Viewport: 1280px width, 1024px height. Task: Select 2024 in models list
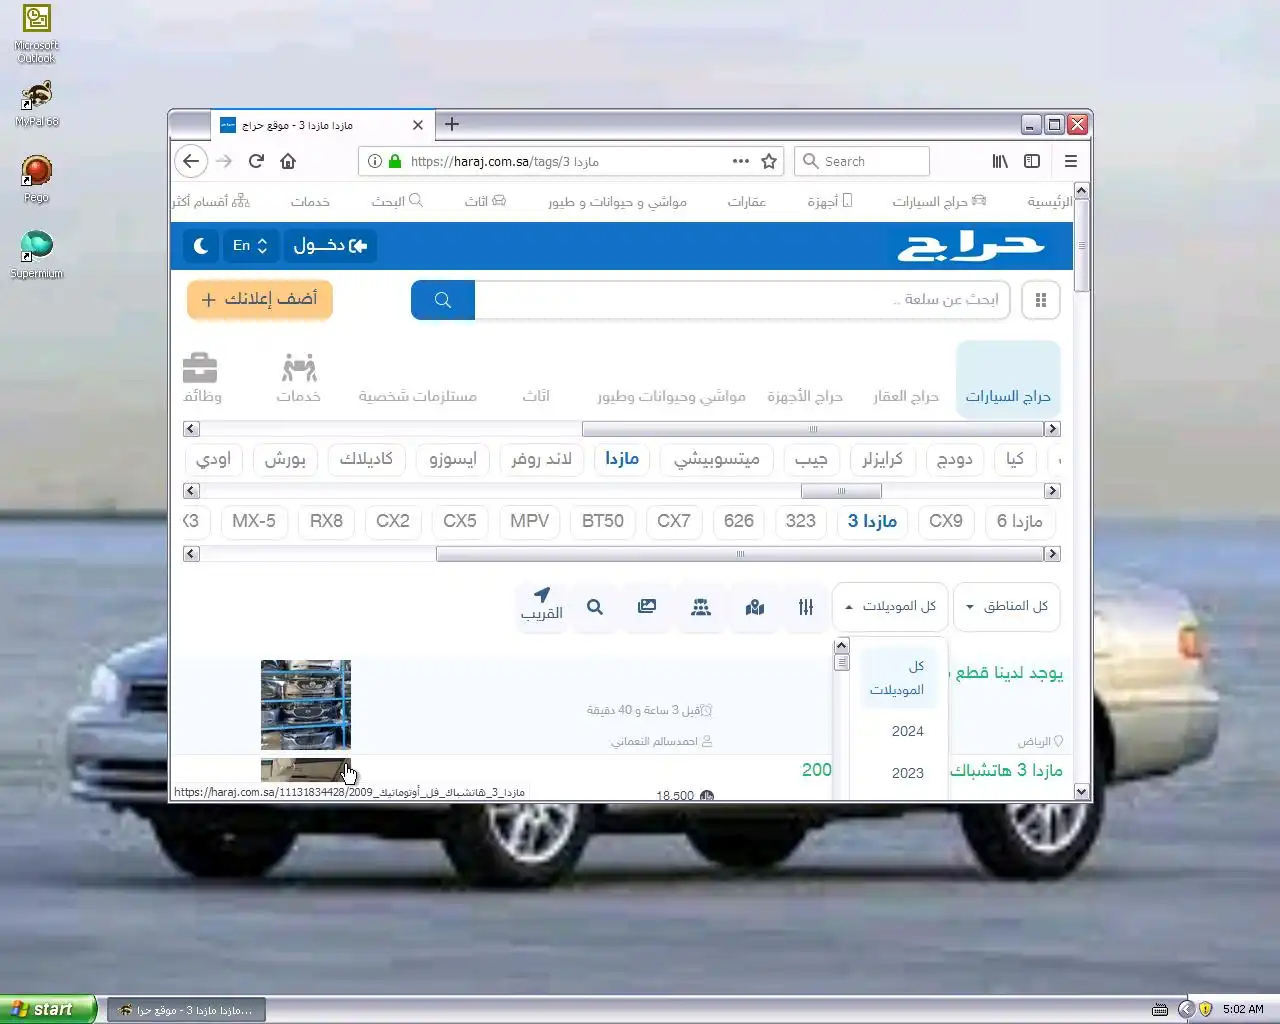click(907, 731)
